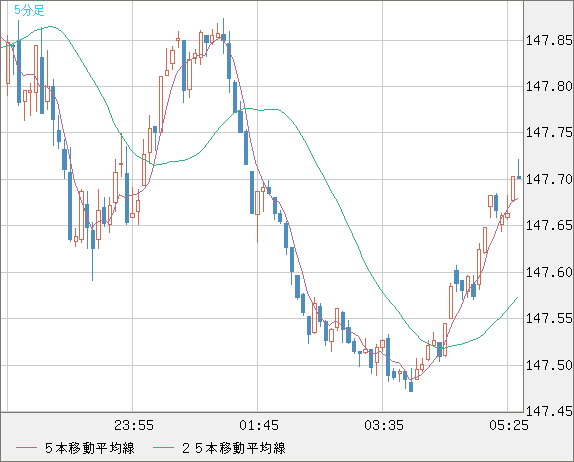574x462 pixels.
Task: Click the 147.75 price axis label
Action: [x=549, y=133]
